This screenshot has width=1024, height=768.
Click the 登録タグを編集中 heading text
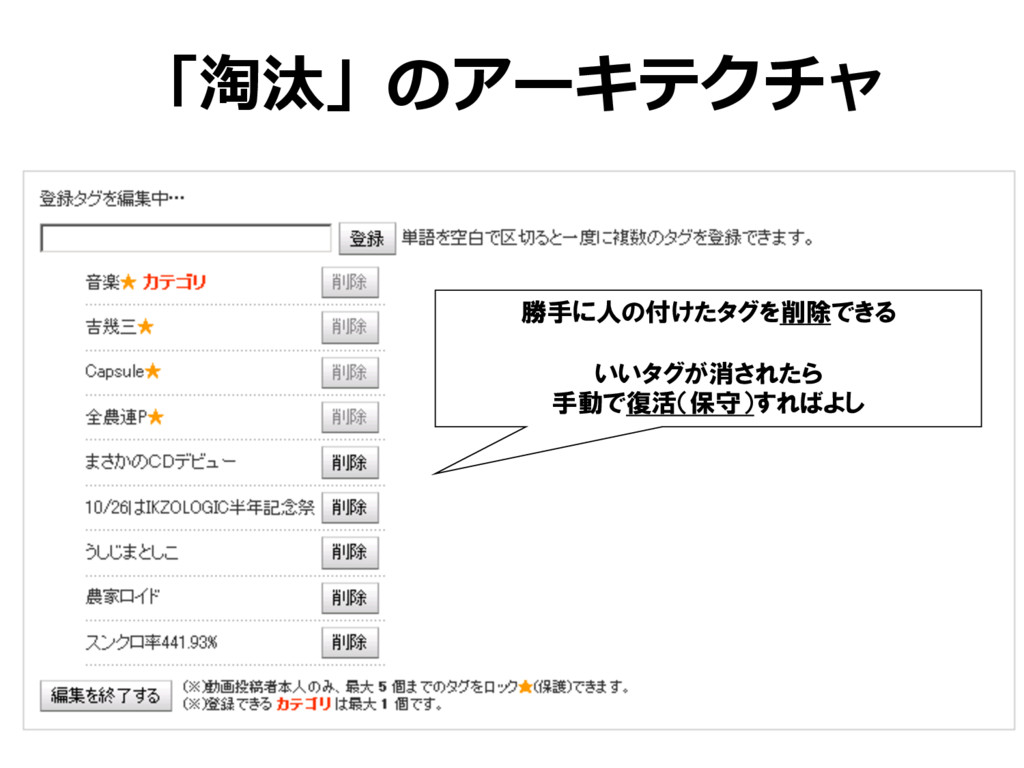click(x=112, y=198)
